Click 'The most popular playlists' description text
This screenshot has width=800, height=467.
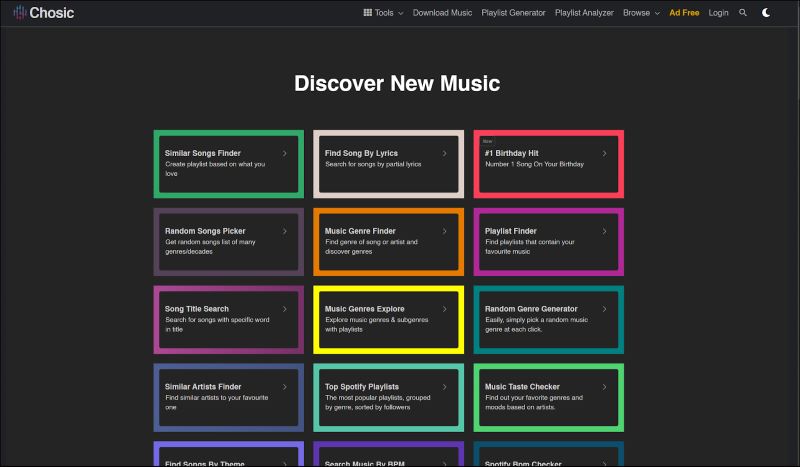(378, 403)
